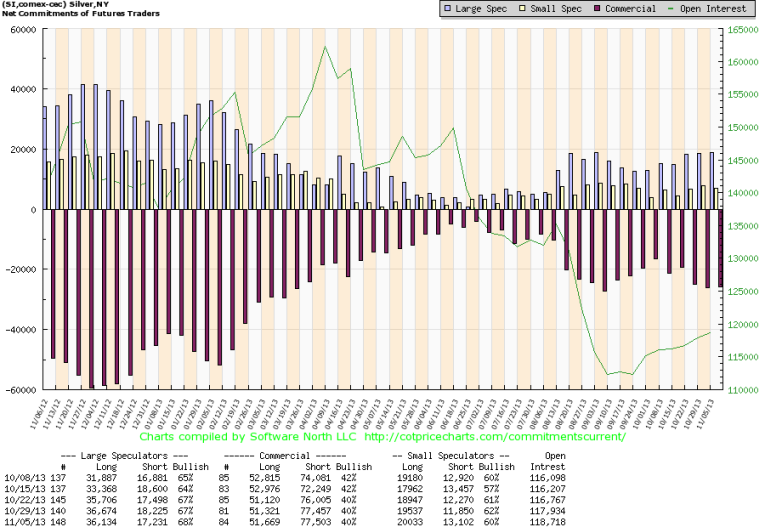
Task: Toggle the Commercial legend label
Action: click(x=631, y=9)
